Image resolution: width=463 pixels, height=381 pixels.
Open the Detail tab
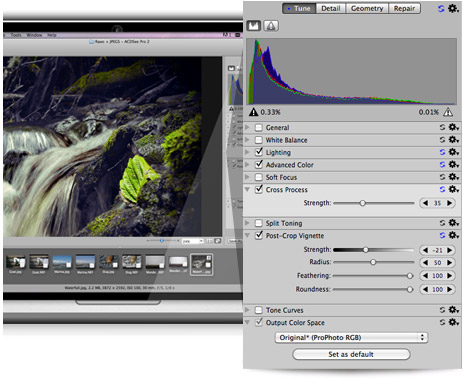(x=331, y=8)
